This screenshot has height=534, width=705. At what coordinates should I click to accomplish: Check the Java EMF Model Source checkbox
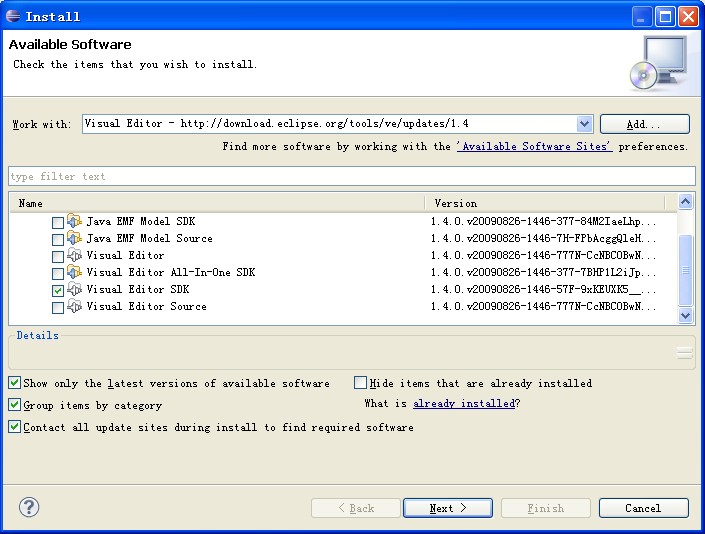58,240
